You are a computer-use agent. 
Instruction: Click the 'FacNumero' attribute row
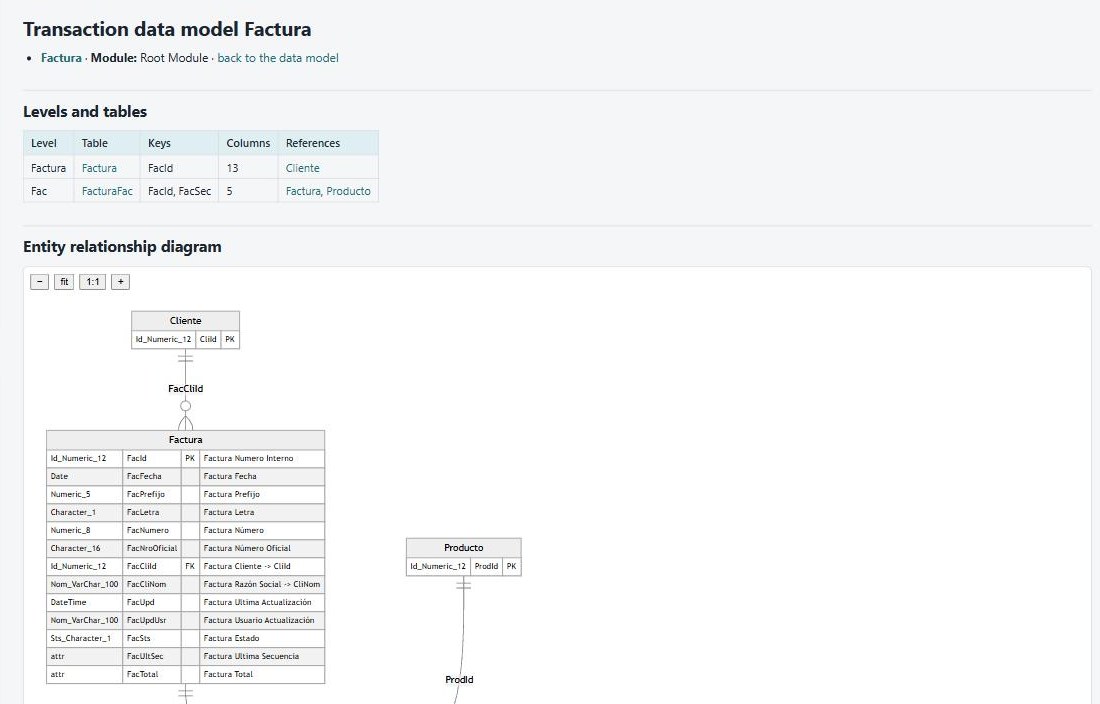coord(185,530)
